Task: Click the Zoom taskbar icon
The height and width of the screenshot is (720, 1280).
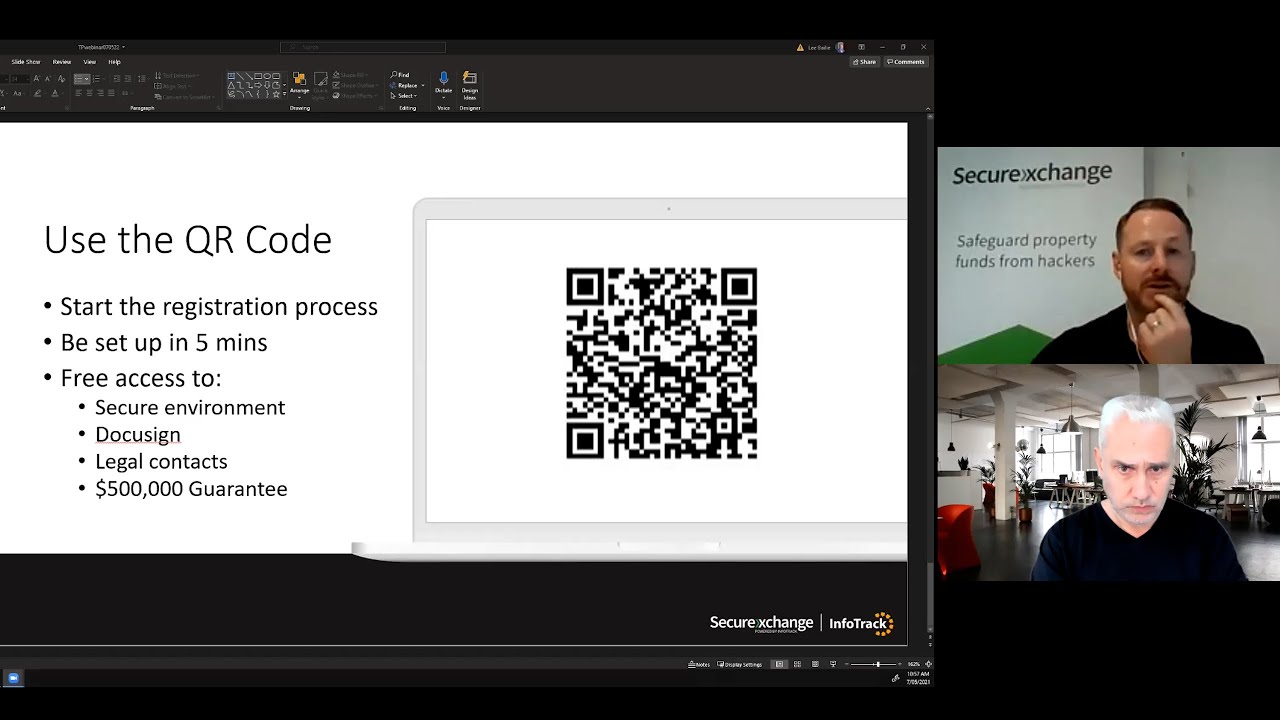Action: 13,678
